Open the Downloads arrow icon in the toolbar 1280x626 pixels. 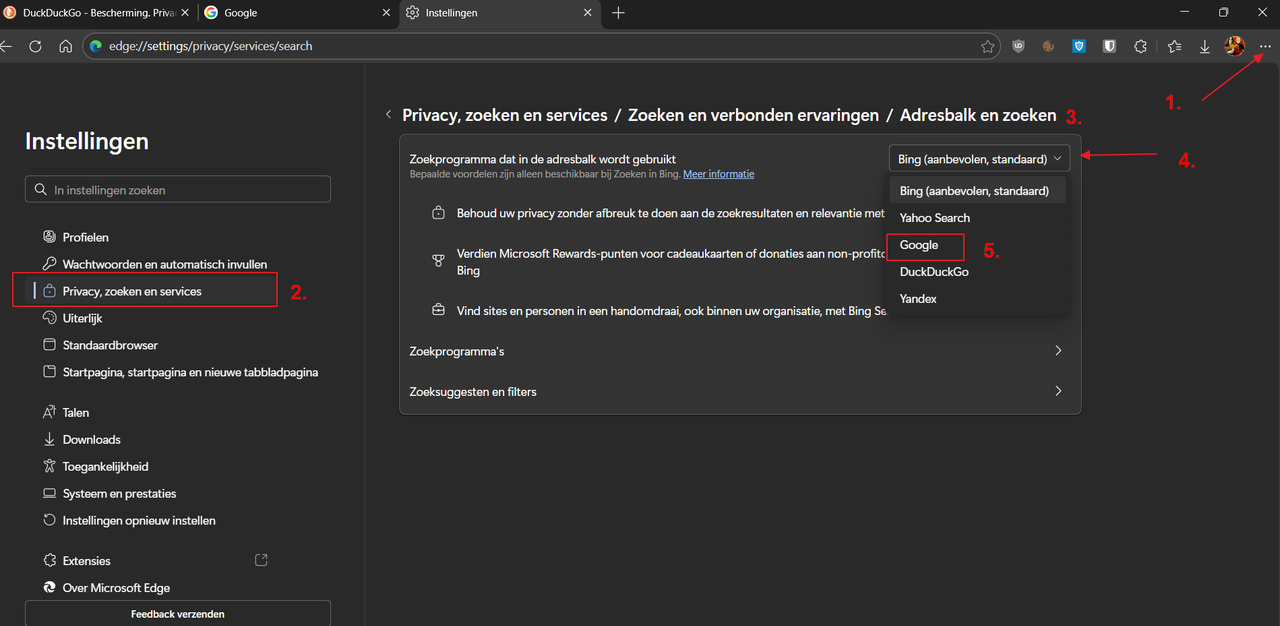tap(1204, 46)
